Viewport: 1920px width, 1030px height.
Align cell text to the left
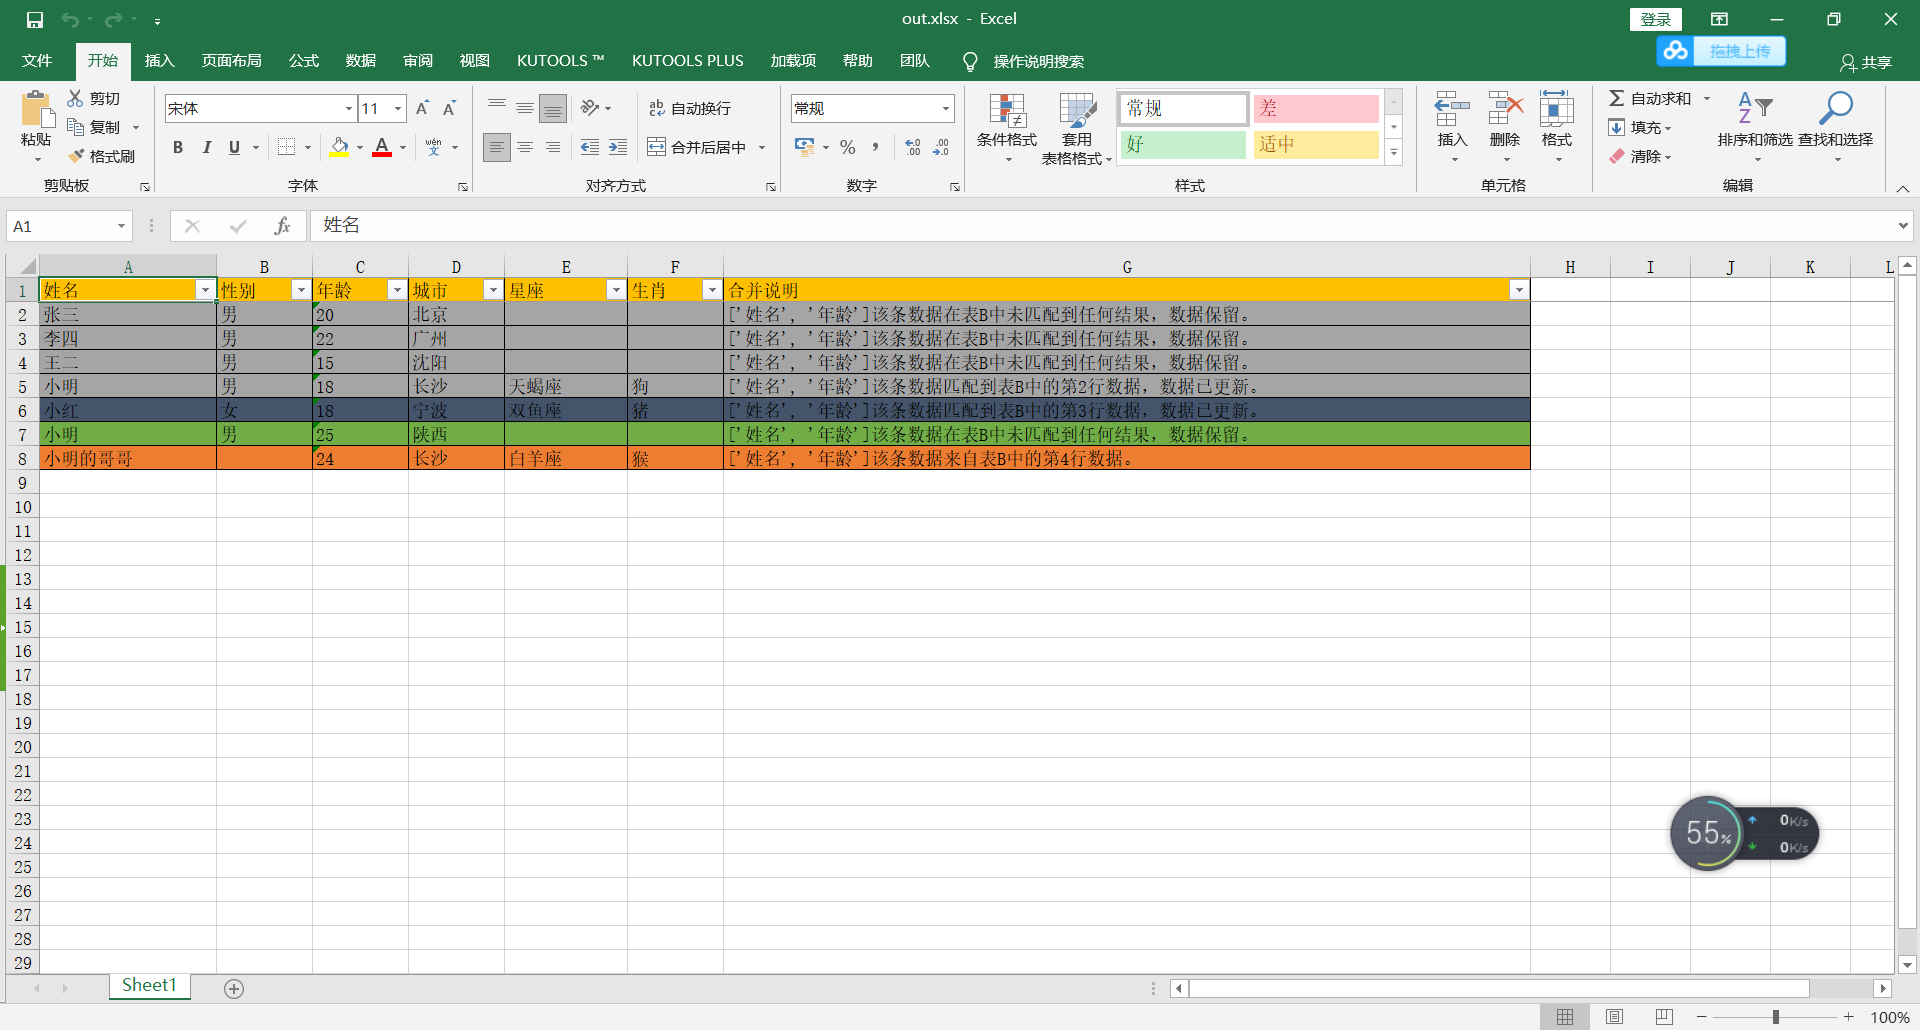pos(497,147)
